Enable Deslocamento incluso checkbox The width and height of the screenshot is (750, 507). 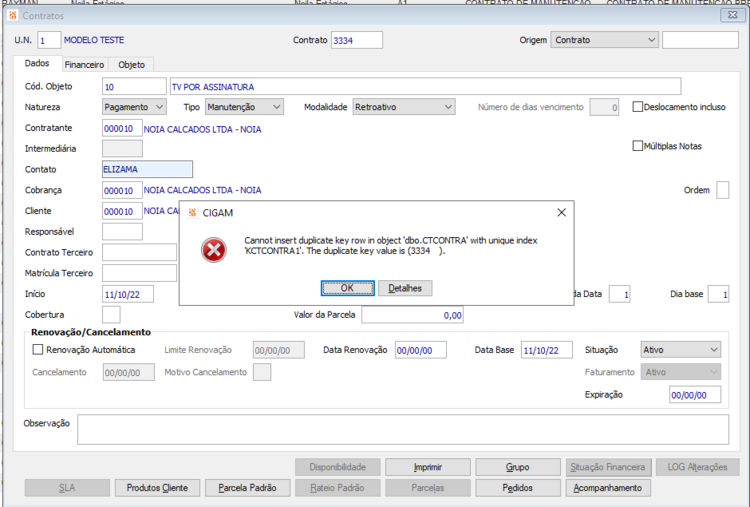click(638, 107)
